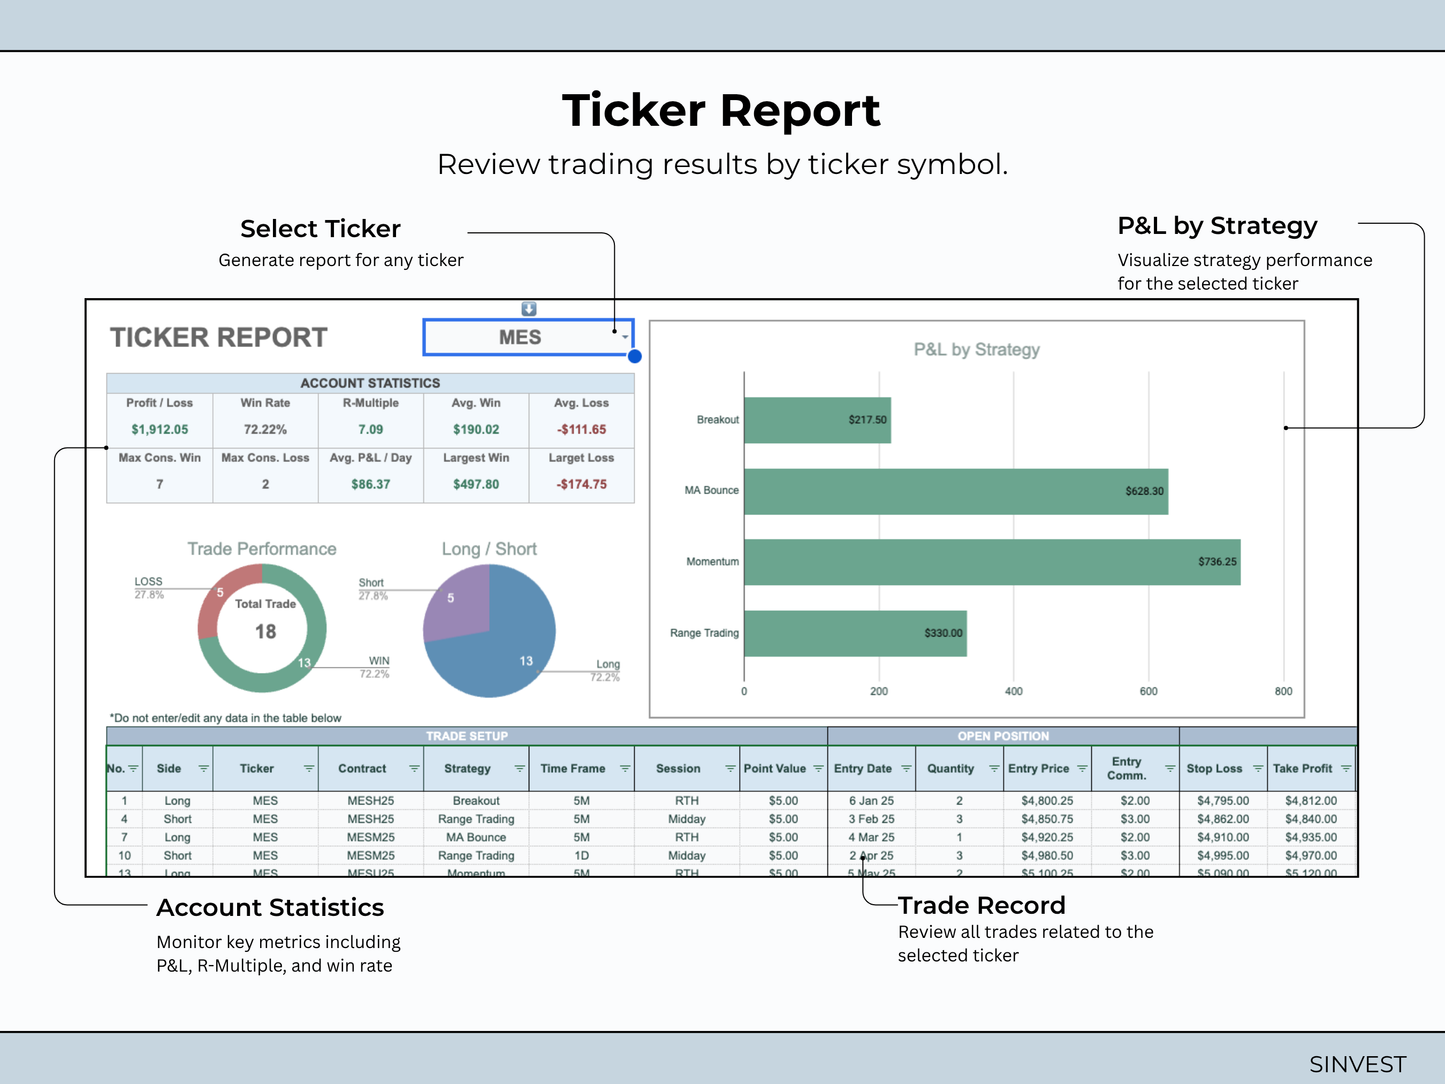Image resolution: width=1445 pixels, height=1084 pixels.
Task: Select the Largest Loss value -$174.75
Action: (x=582, y=484)
